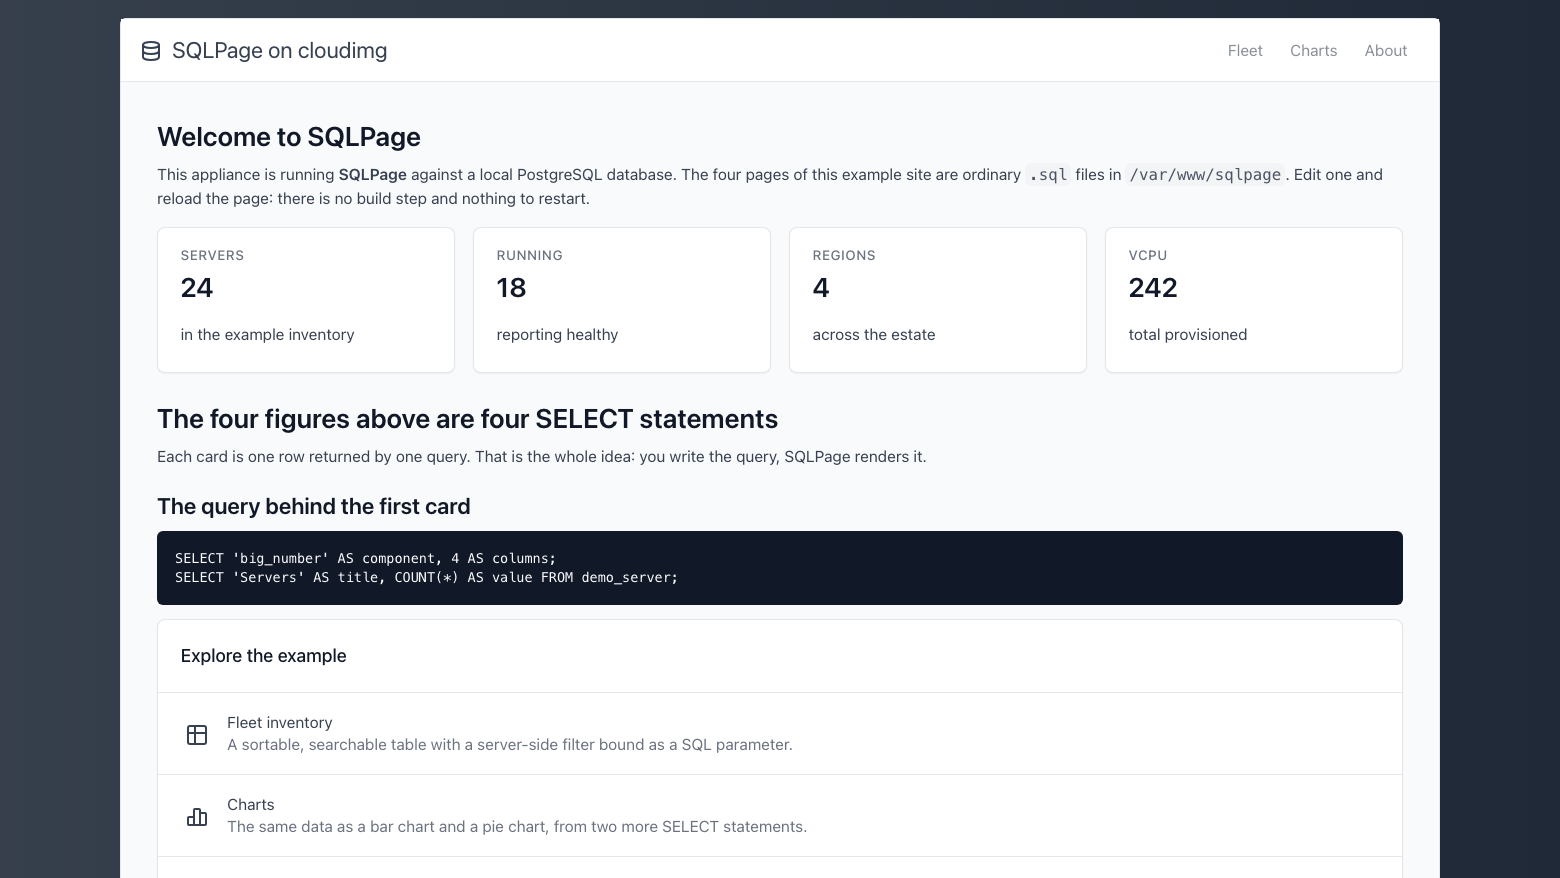This screenshot has width=1560, height=878.
Task: Click the Running 18 card
Action: (x=622, y=300)
